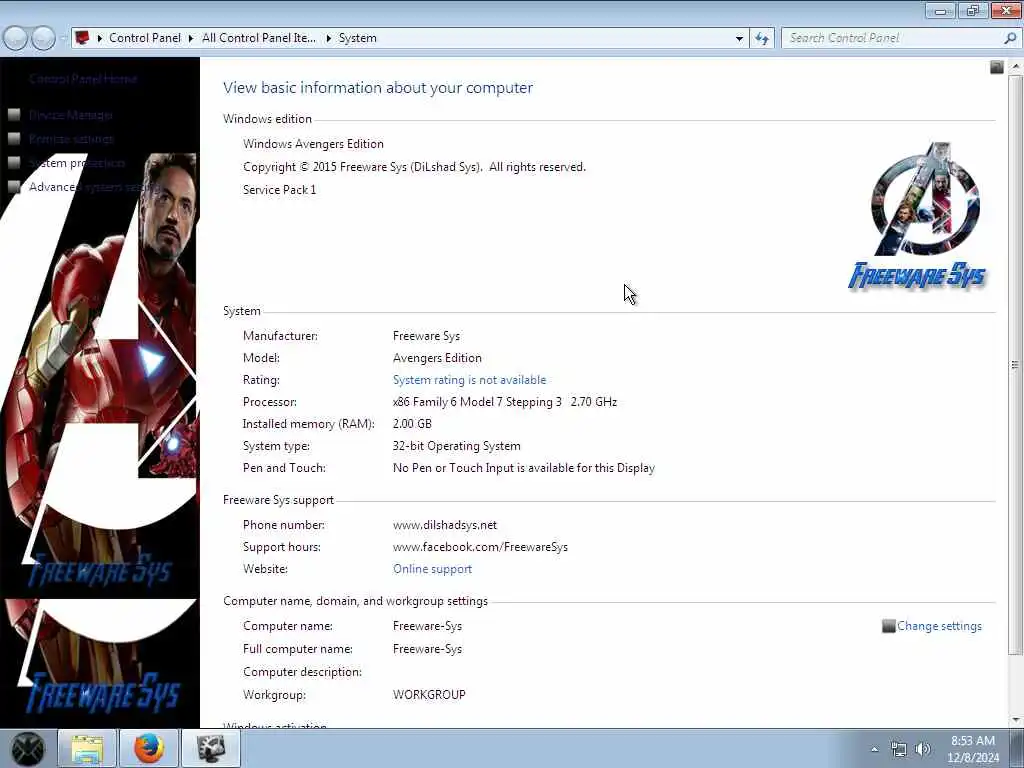
Task: Click shield icon beside Advanced system settings
Action: click(x=14, y=187)
